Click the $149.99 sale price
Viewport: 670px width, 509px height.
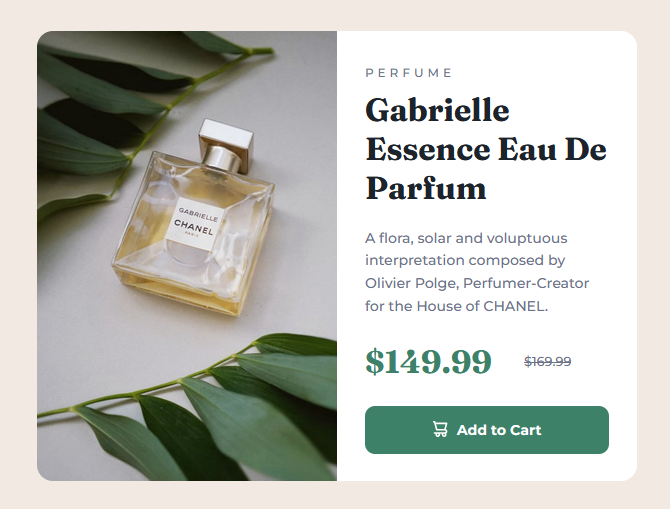(x=428, y=362)
